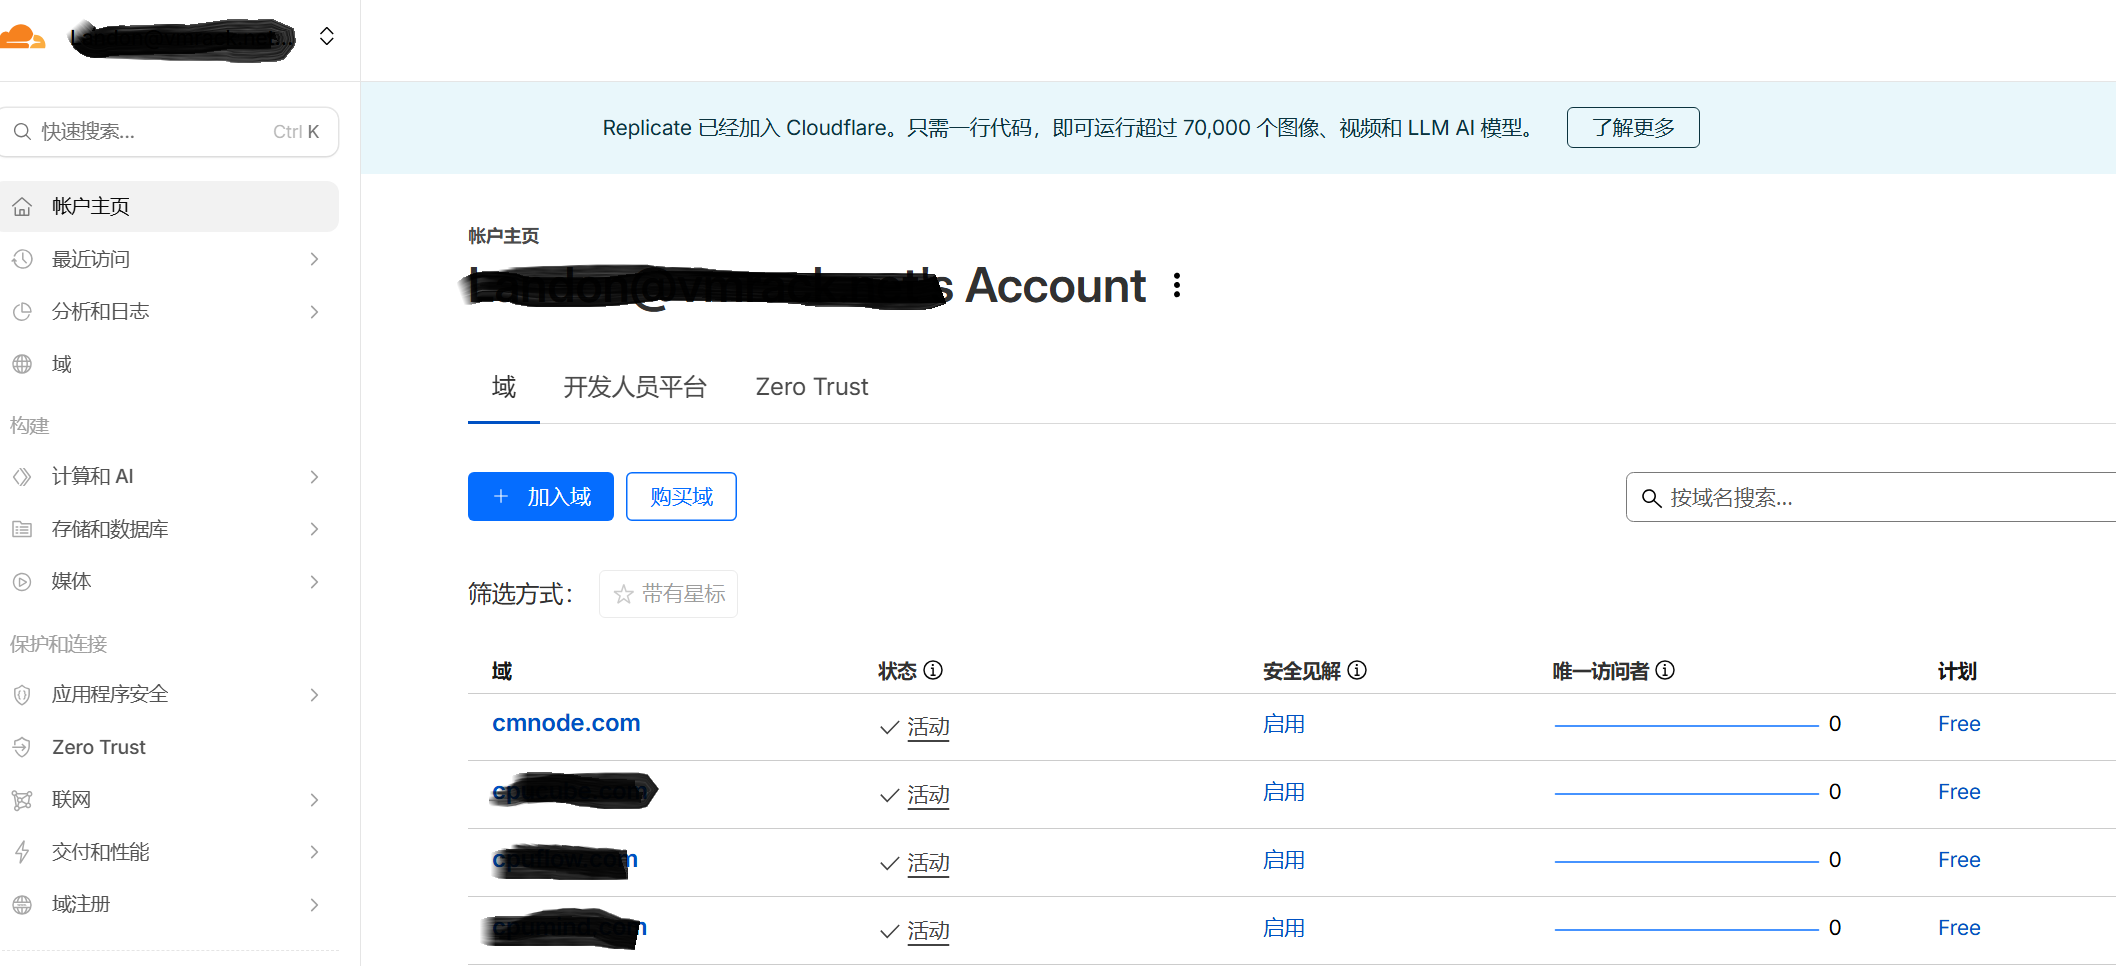Click the info icon beside 状态 column
2116x966 pixels.
(x=933, y=670)
